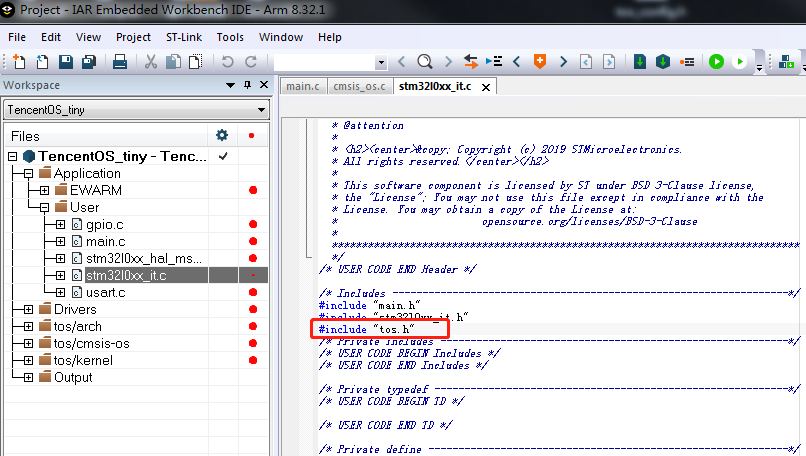Close the stm32l0xx_it.c editor tab
This screenshot has height=456, width=806.
coord(486,87)
